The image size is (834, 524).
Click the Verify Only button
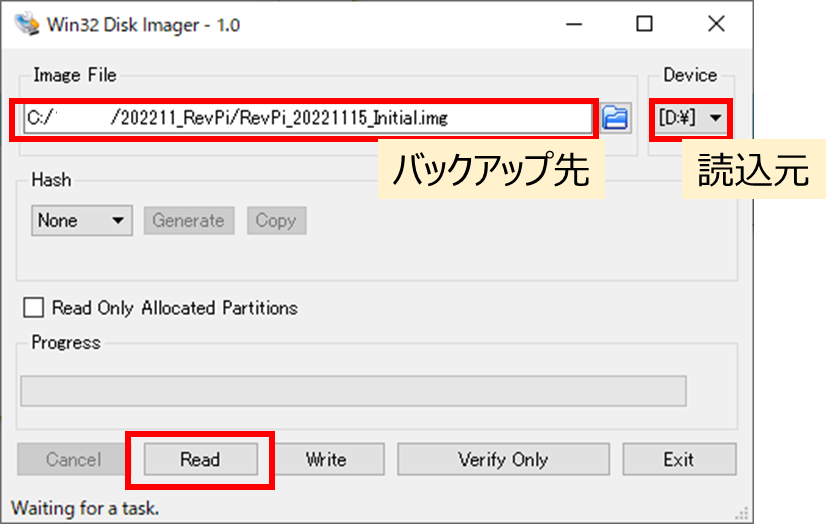503,459
